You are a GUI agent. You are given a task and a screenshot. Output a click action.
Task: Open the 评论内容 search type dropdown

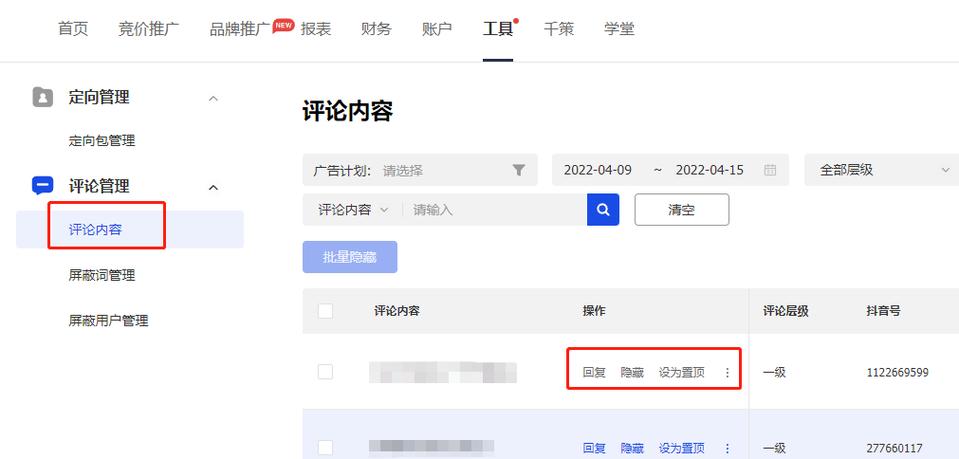353,210
